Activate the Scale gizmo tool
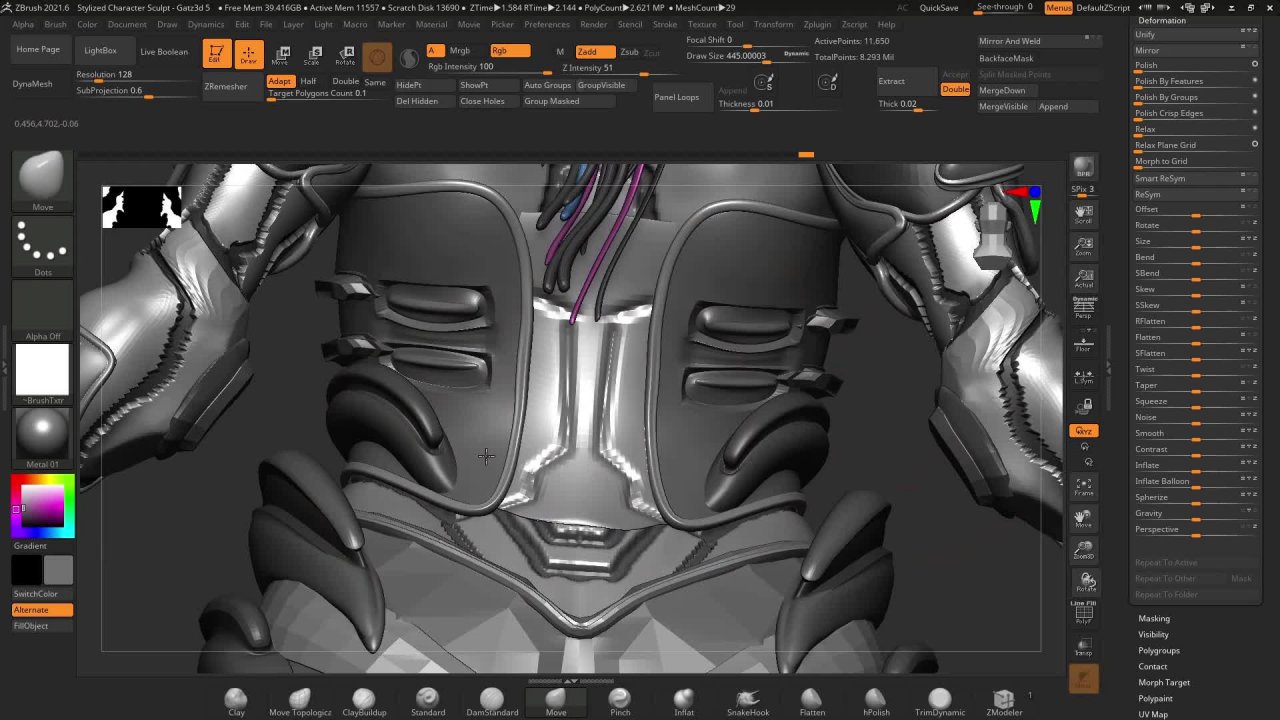1280x720 pixels. pyautogui.click(x=314, y=55)
